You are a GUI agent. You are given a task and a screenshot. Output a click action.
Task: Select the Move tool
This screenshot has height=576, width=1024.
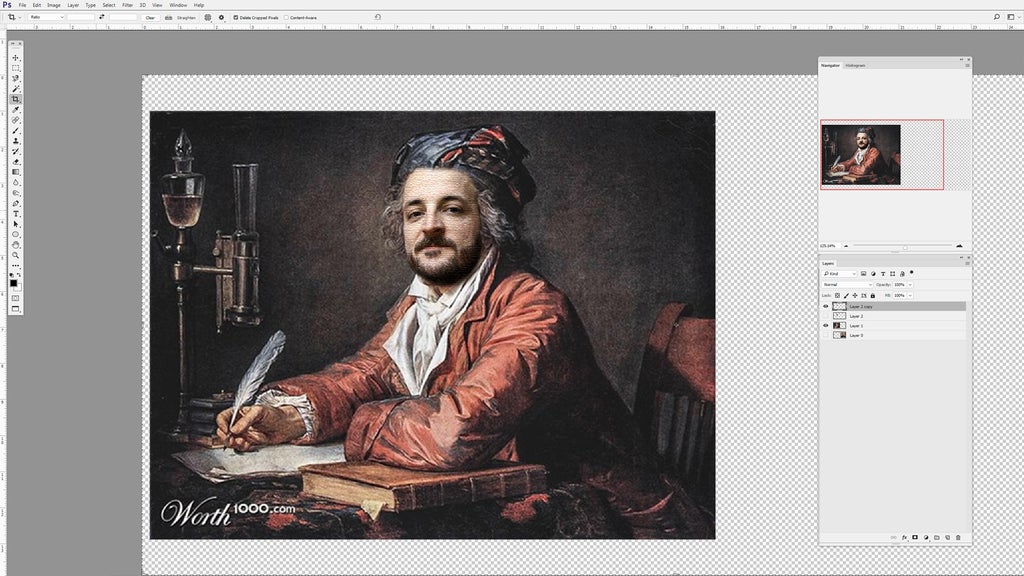coord(16,57)
